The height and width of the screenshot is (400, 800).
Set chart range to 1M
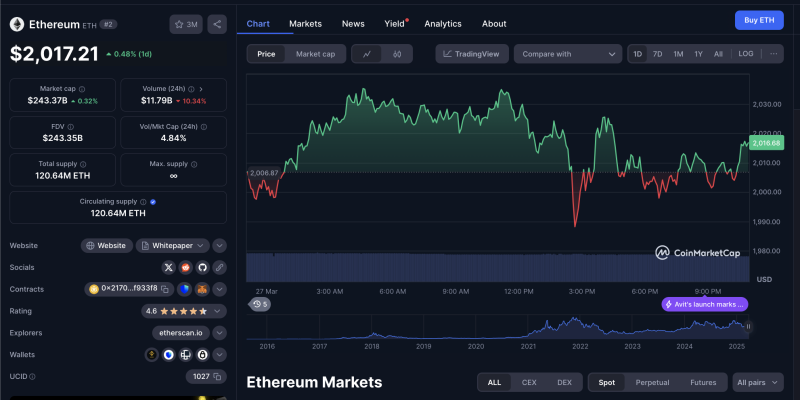[x=678, y=54]
